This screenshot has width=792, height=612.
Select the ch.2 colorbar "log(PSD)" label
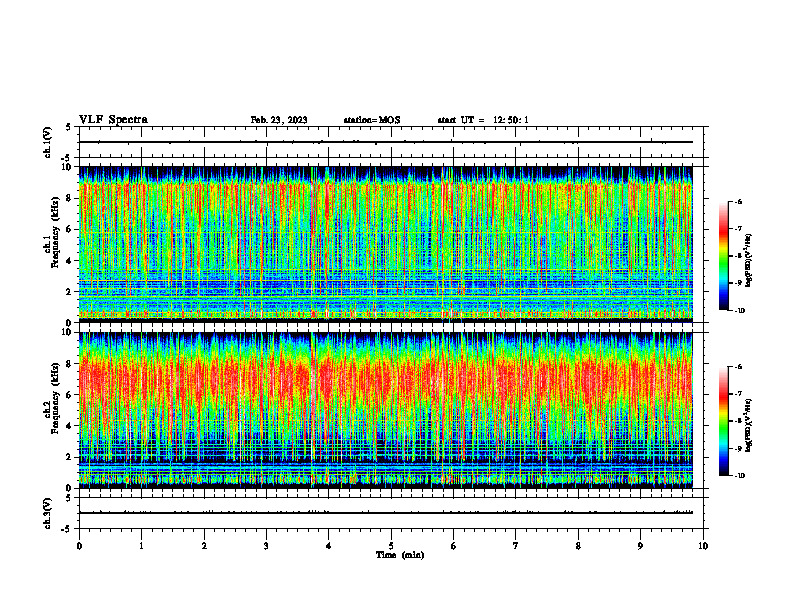click(x=749, y=425)
